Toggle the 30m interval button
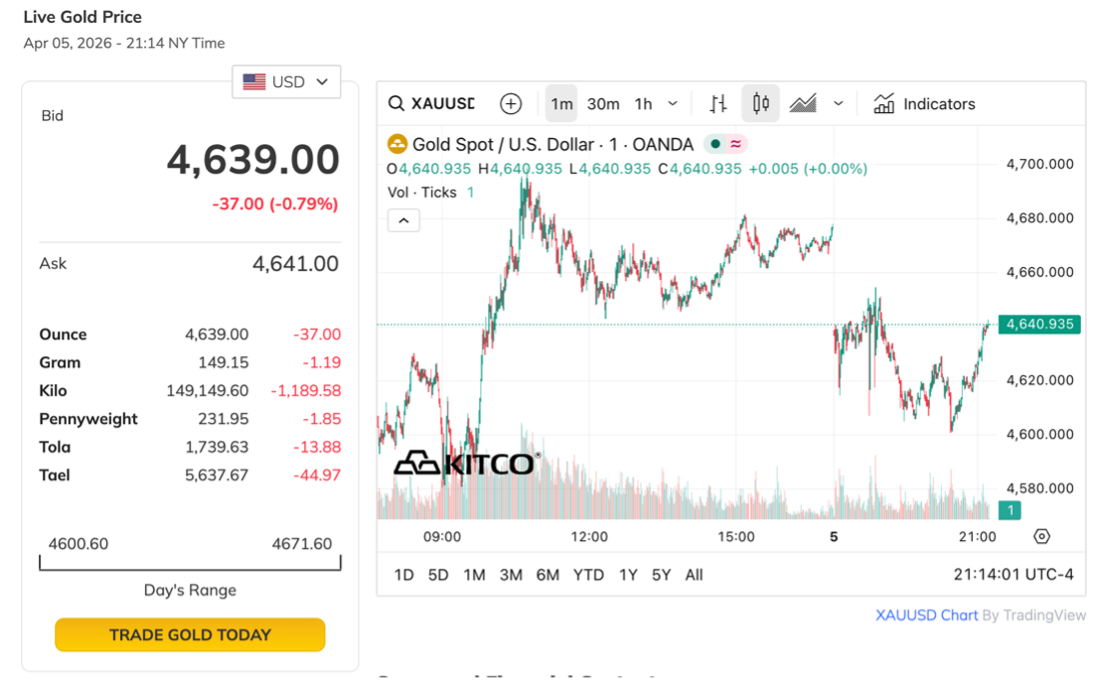Screen dimensions: 1096x681 [x=603, y=104]
